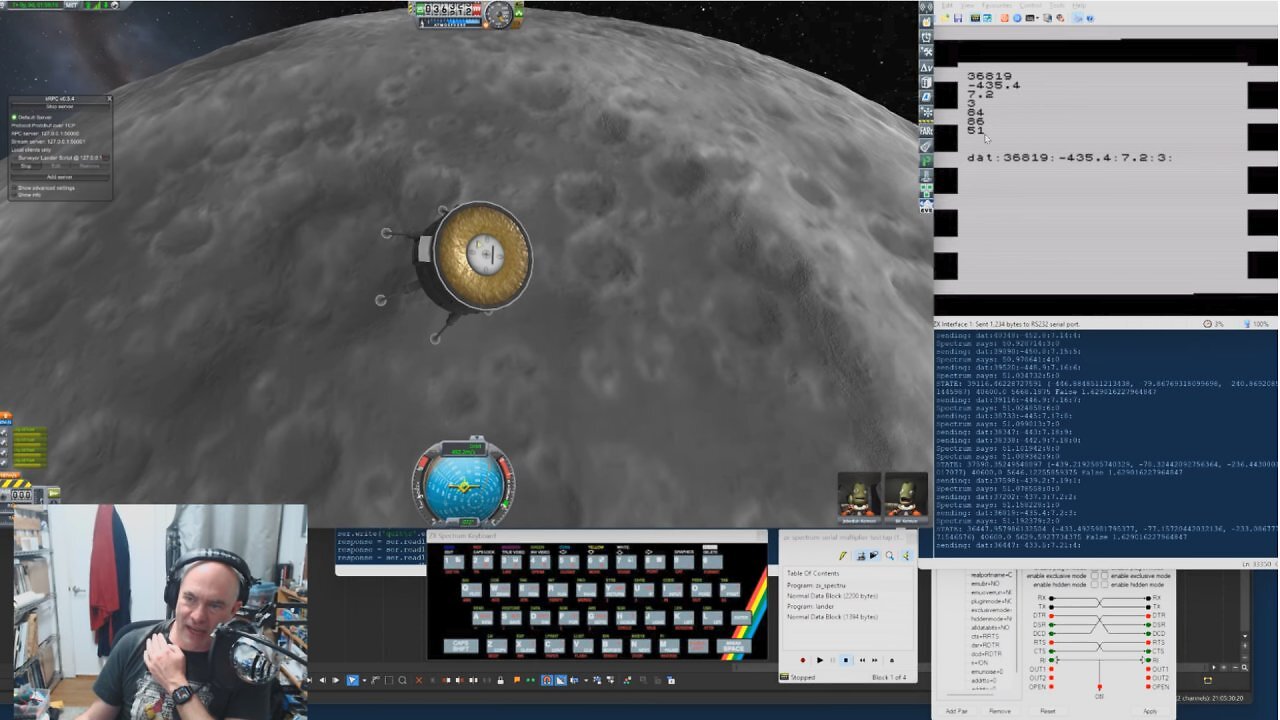This screenshot has width=1280, height=720.
Task: Click Add Pair in serial port window
Action: pyautogui.click(x=957, y=711)
